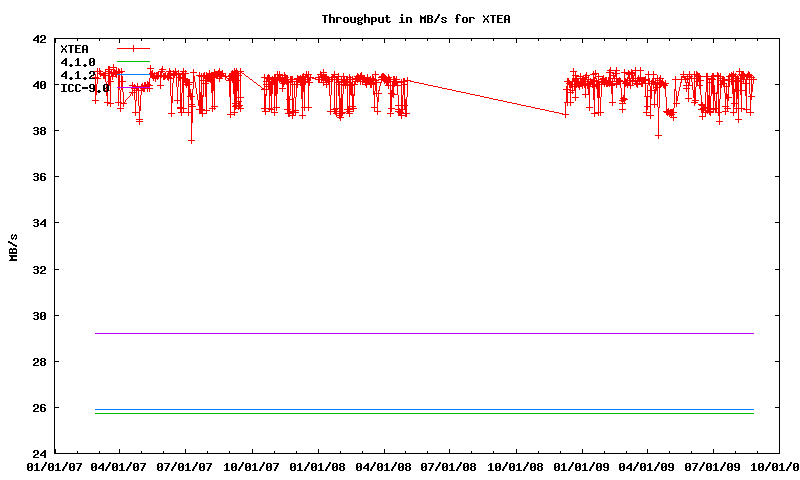The width and height of the screenshot is (800, 480).
Task: Select the 4.1.0 legend entry
Action: tap(78, 62)
